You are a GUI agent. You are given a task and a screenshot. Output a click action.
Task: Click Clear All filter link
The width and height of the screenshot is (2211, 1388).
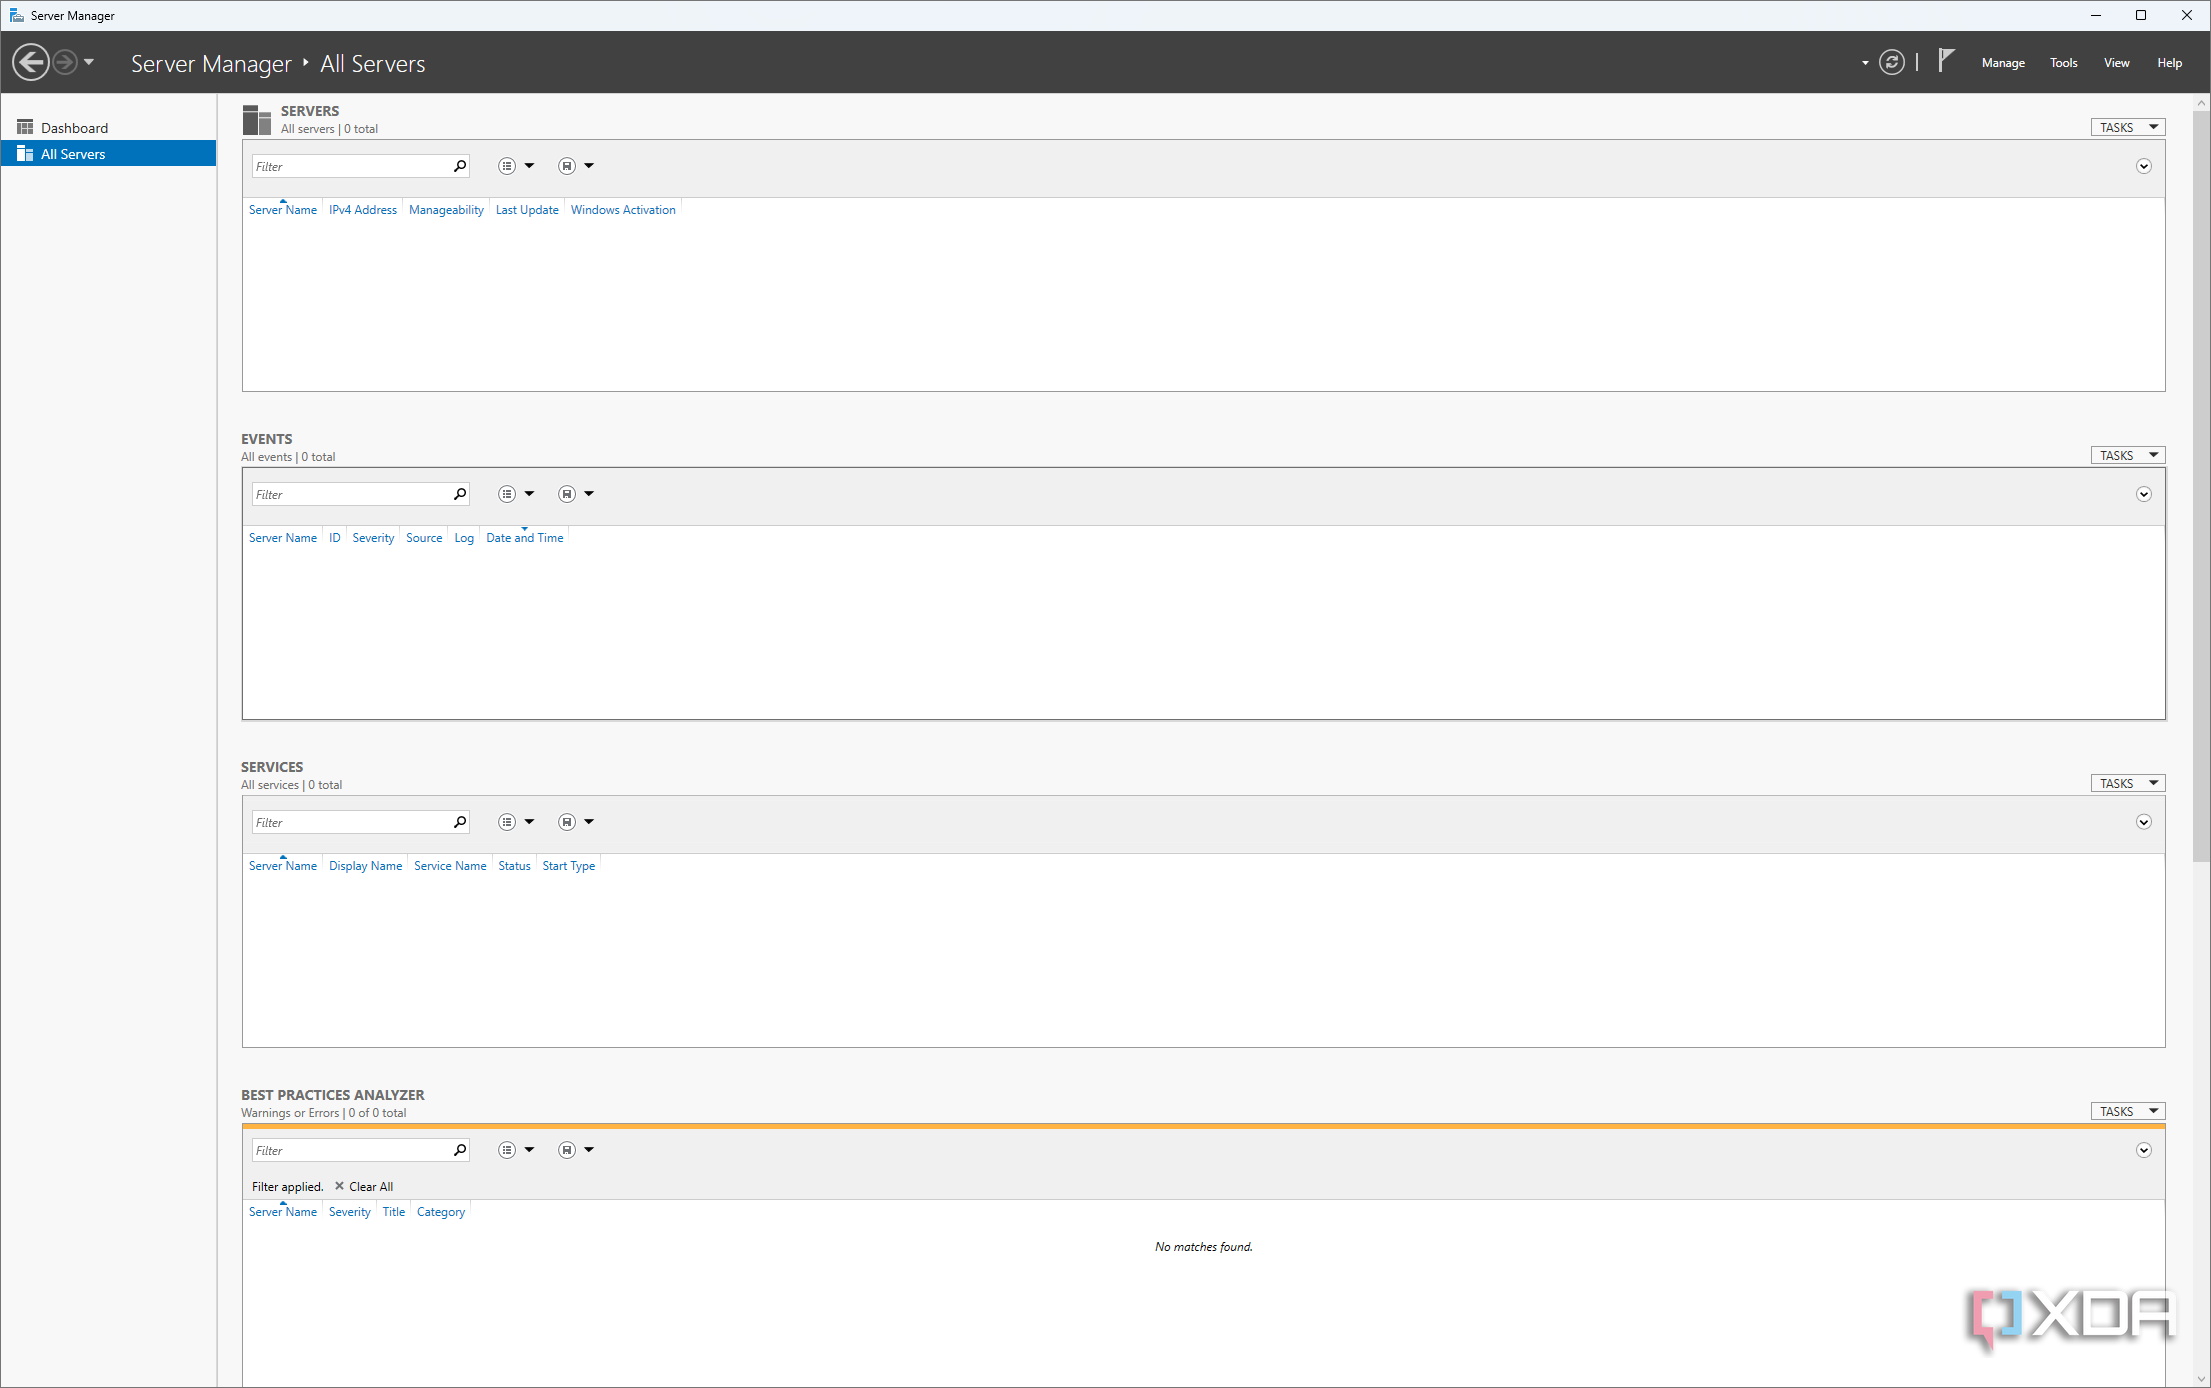click(x=363, y=1186)
